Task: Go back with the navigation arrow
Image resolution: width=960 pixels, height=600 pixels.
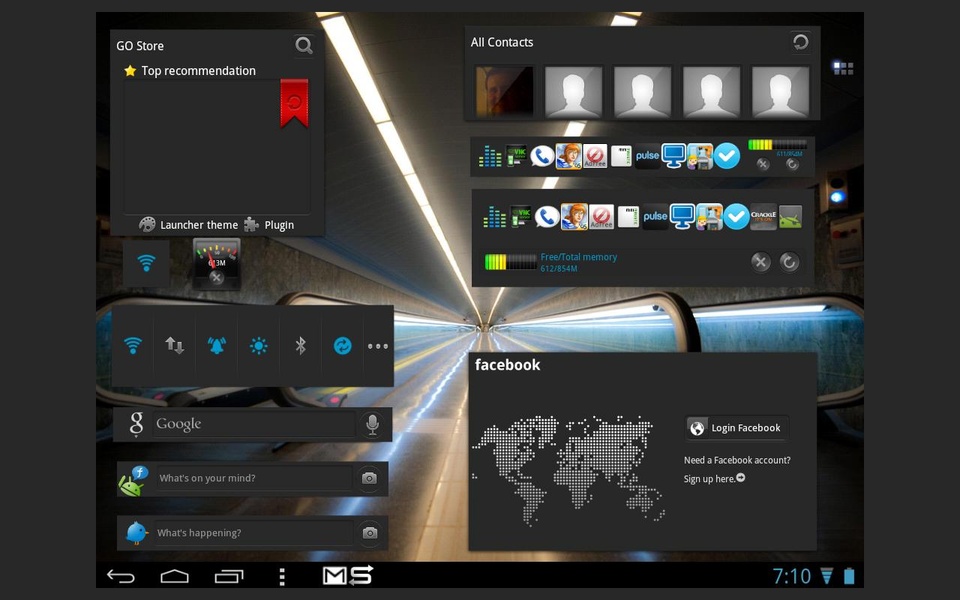Action: (x=121, y=576)
